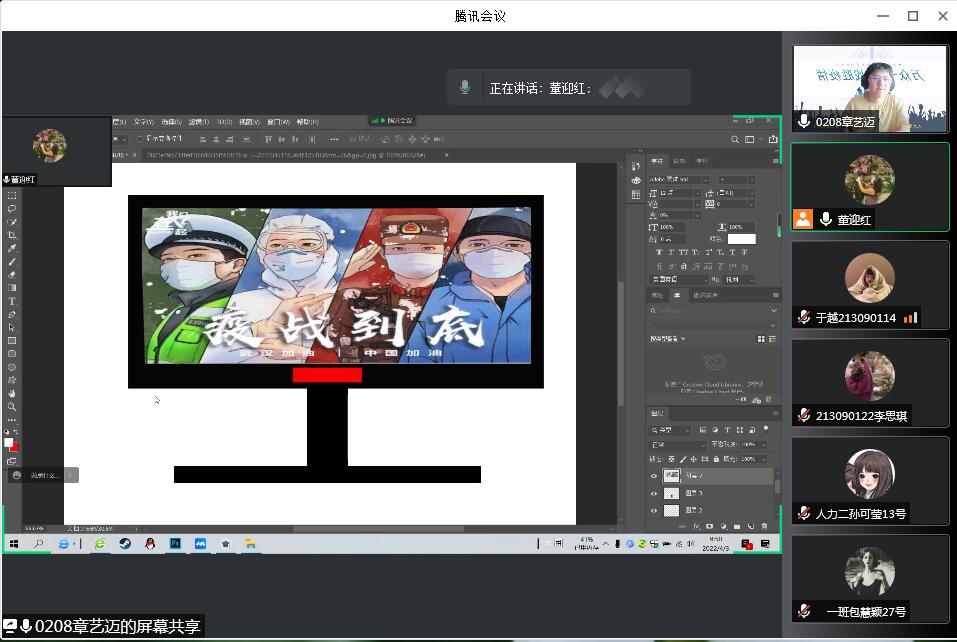Switch libraries panel to grid view
This screenshot has height=642, width=957.
[761, 339]
